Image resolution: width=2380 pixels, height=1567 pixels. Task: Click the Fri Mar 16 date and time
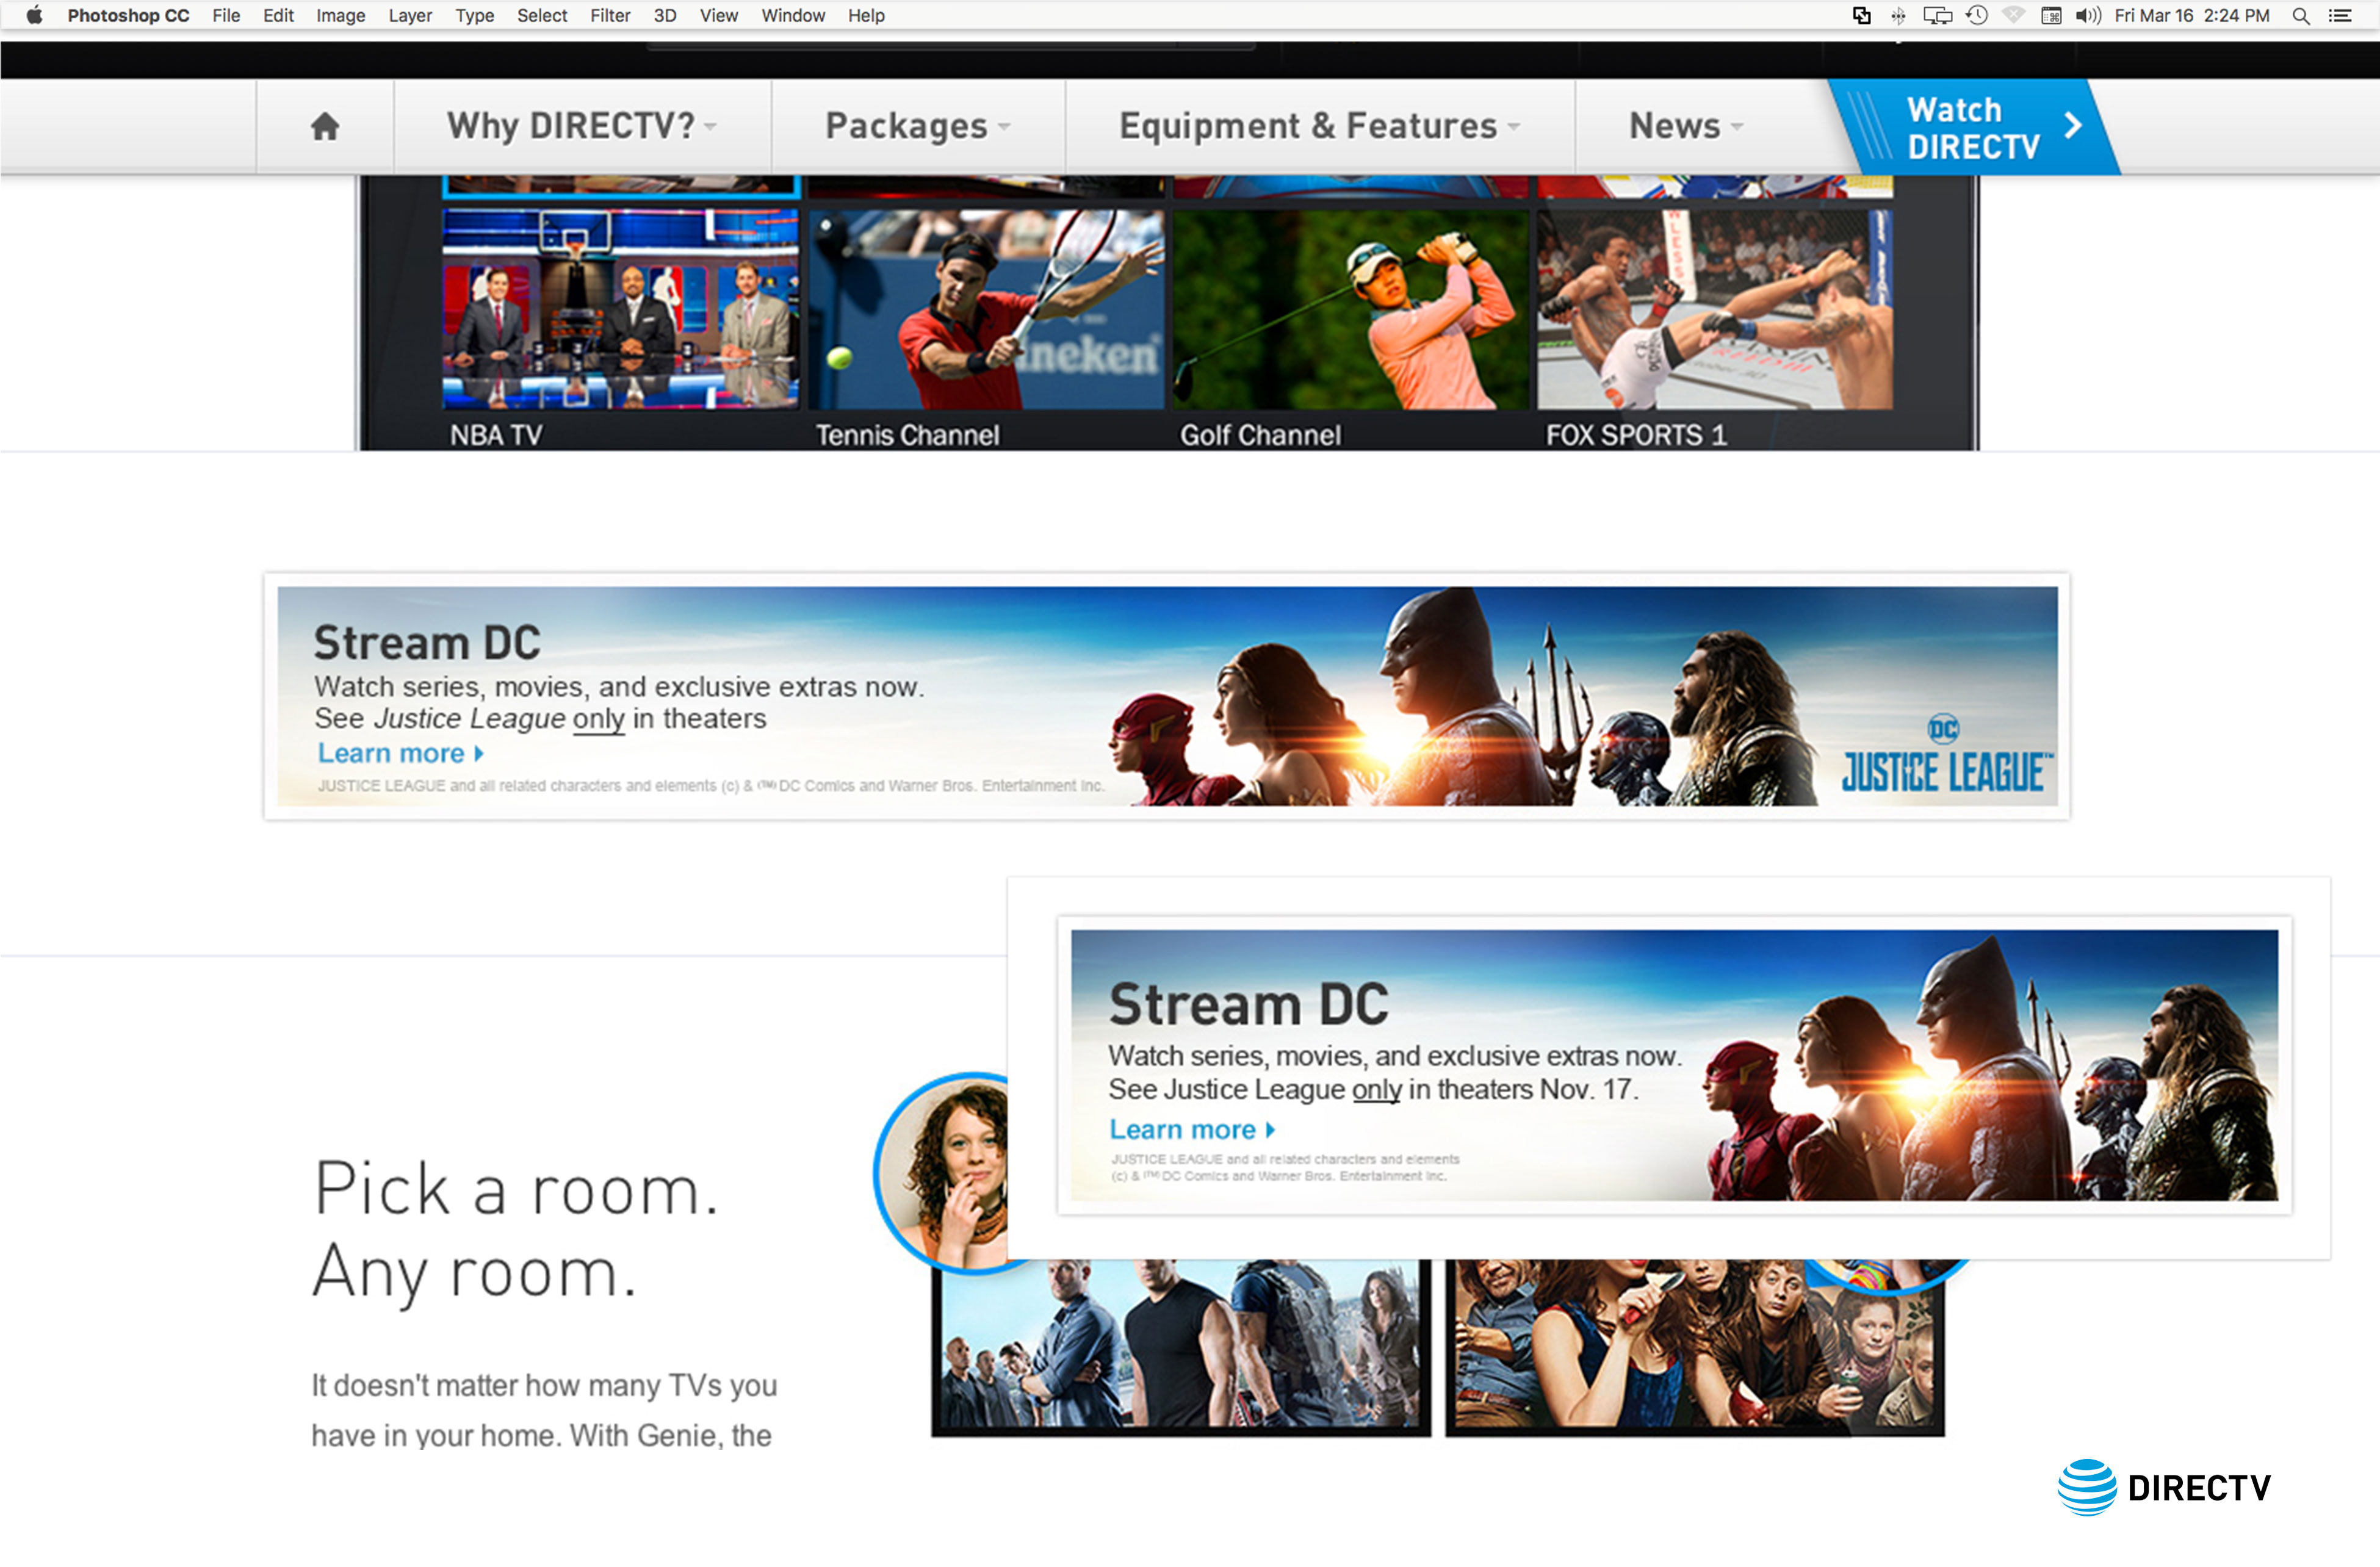coord(2192,15)
